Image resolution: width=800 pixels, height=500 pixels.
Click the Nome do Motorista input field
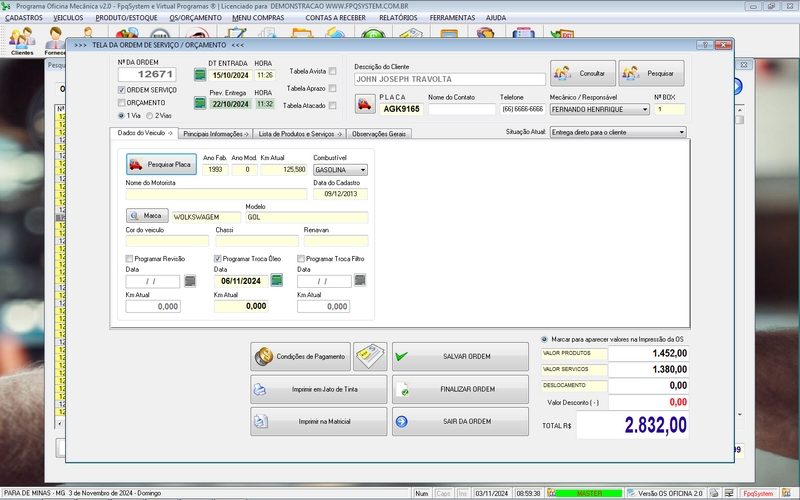pyautogui.click(x=216, y=194)
